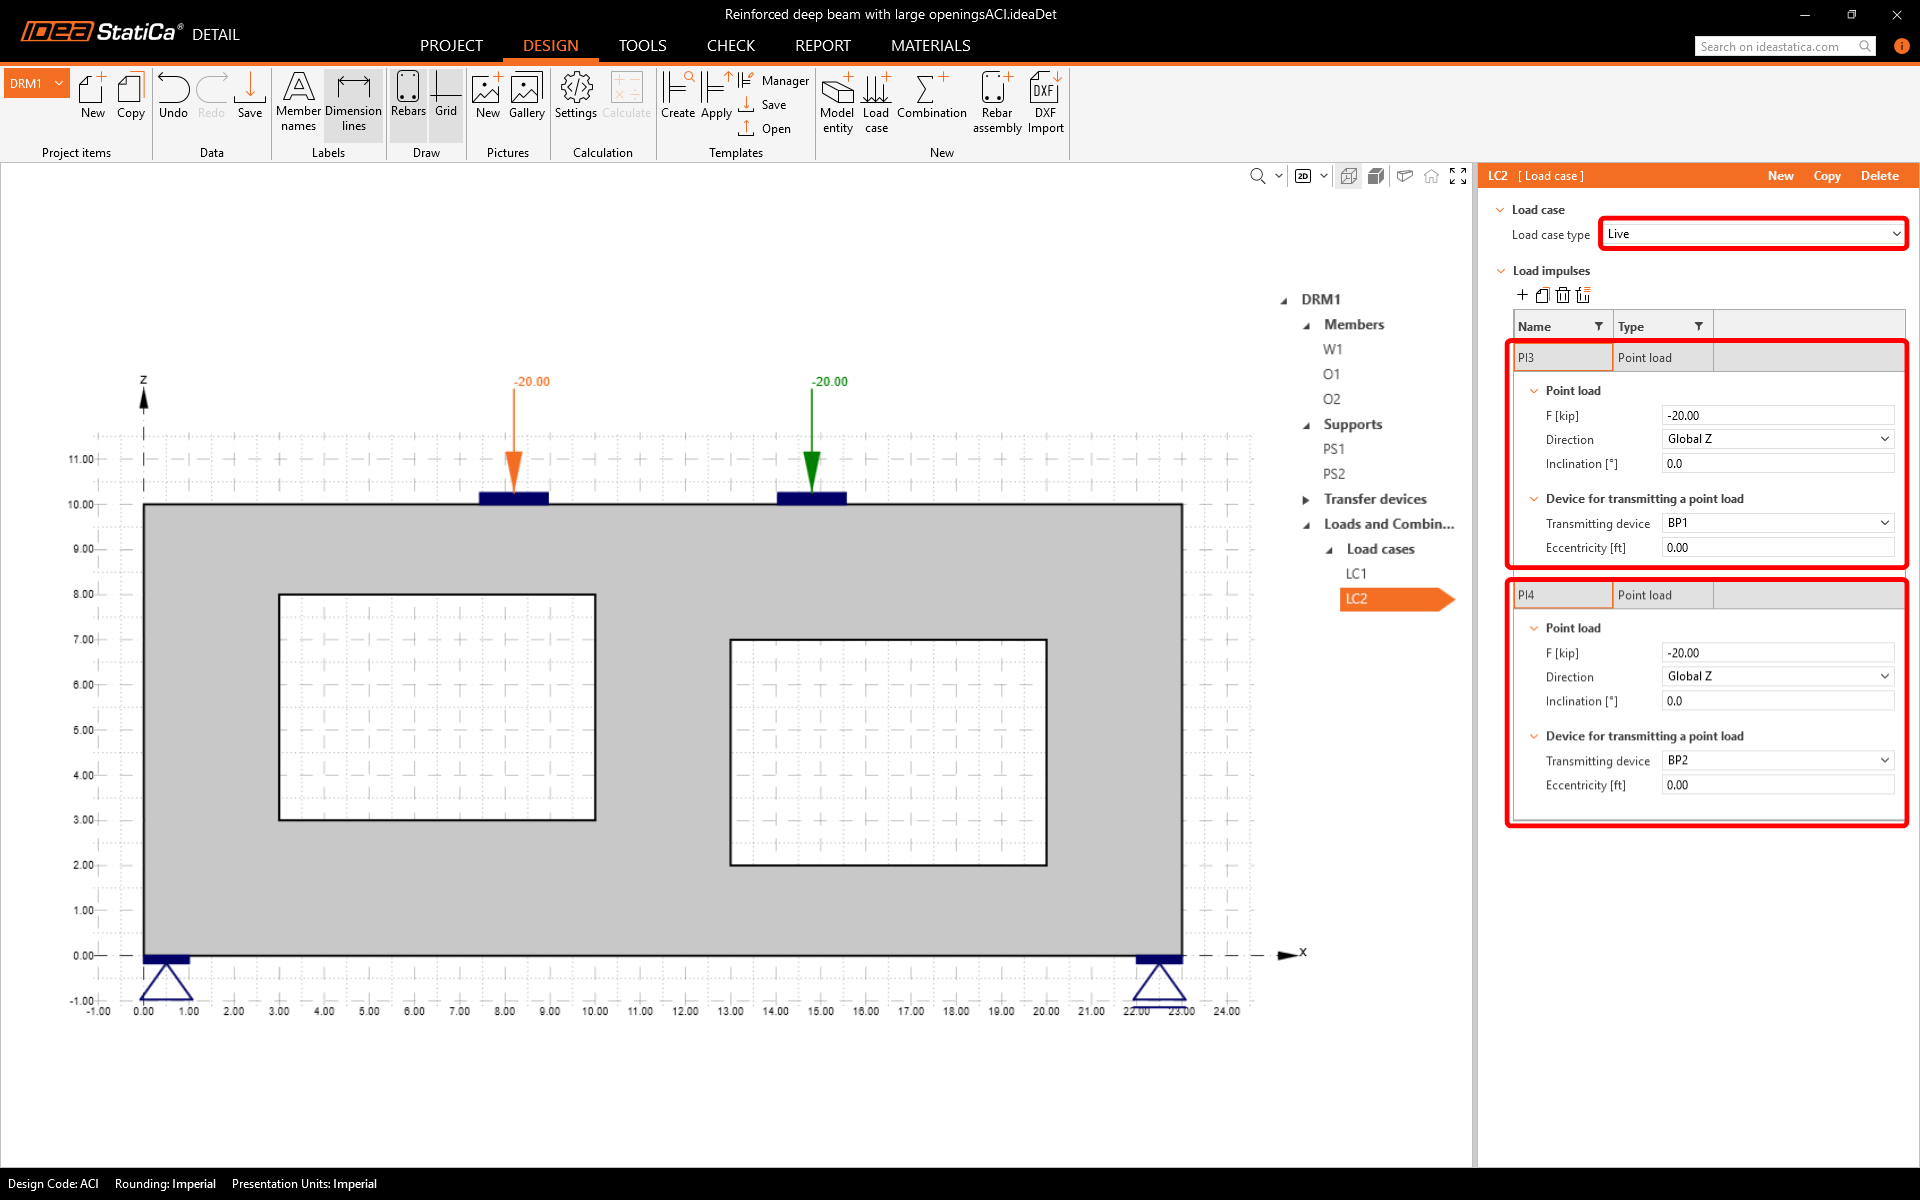Add a new load impulse with plus icon

1522,295
